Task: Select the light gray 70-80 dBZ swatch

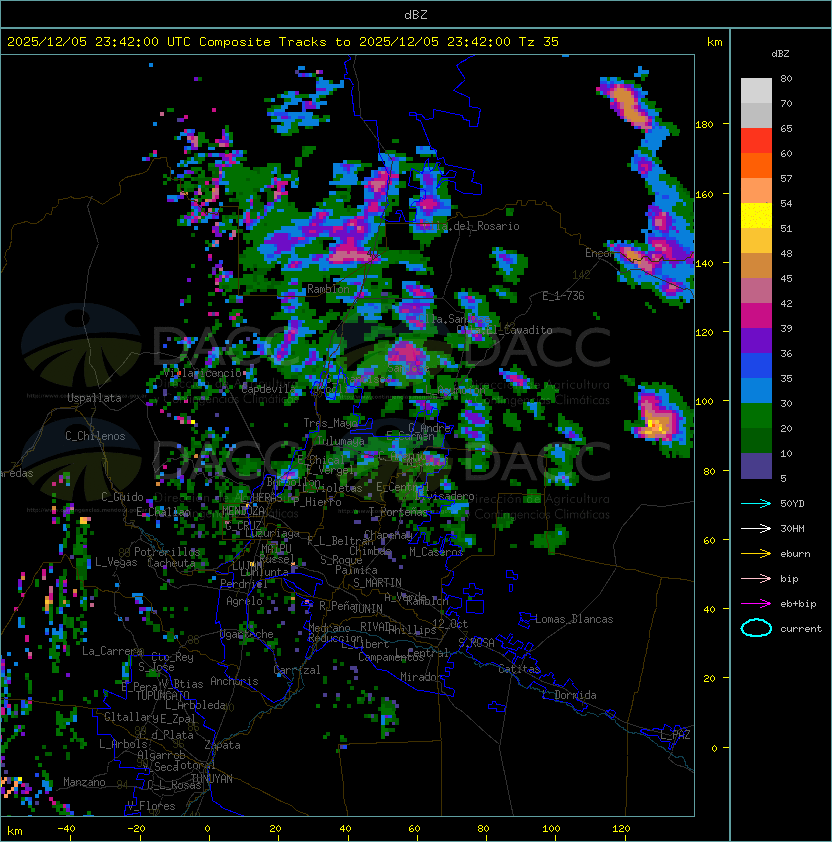Action: pos(756,91)
